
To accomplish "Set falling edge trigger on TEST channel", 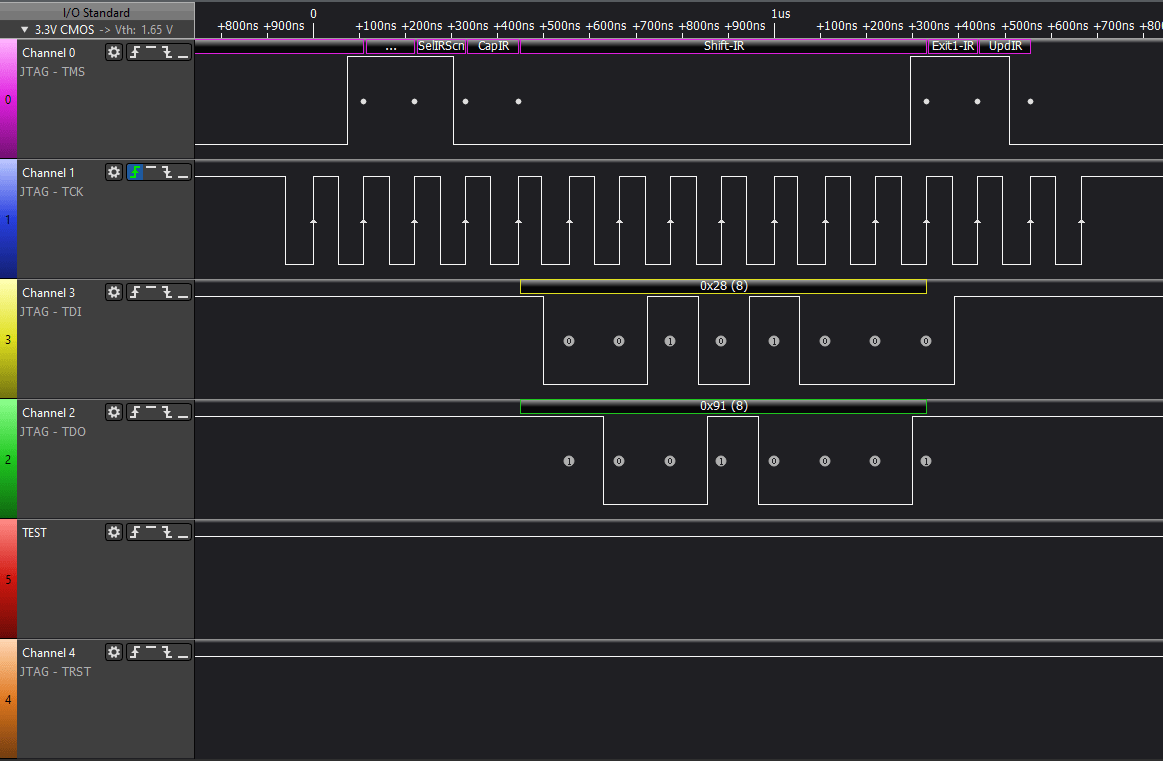I will [x=167, y=532].
